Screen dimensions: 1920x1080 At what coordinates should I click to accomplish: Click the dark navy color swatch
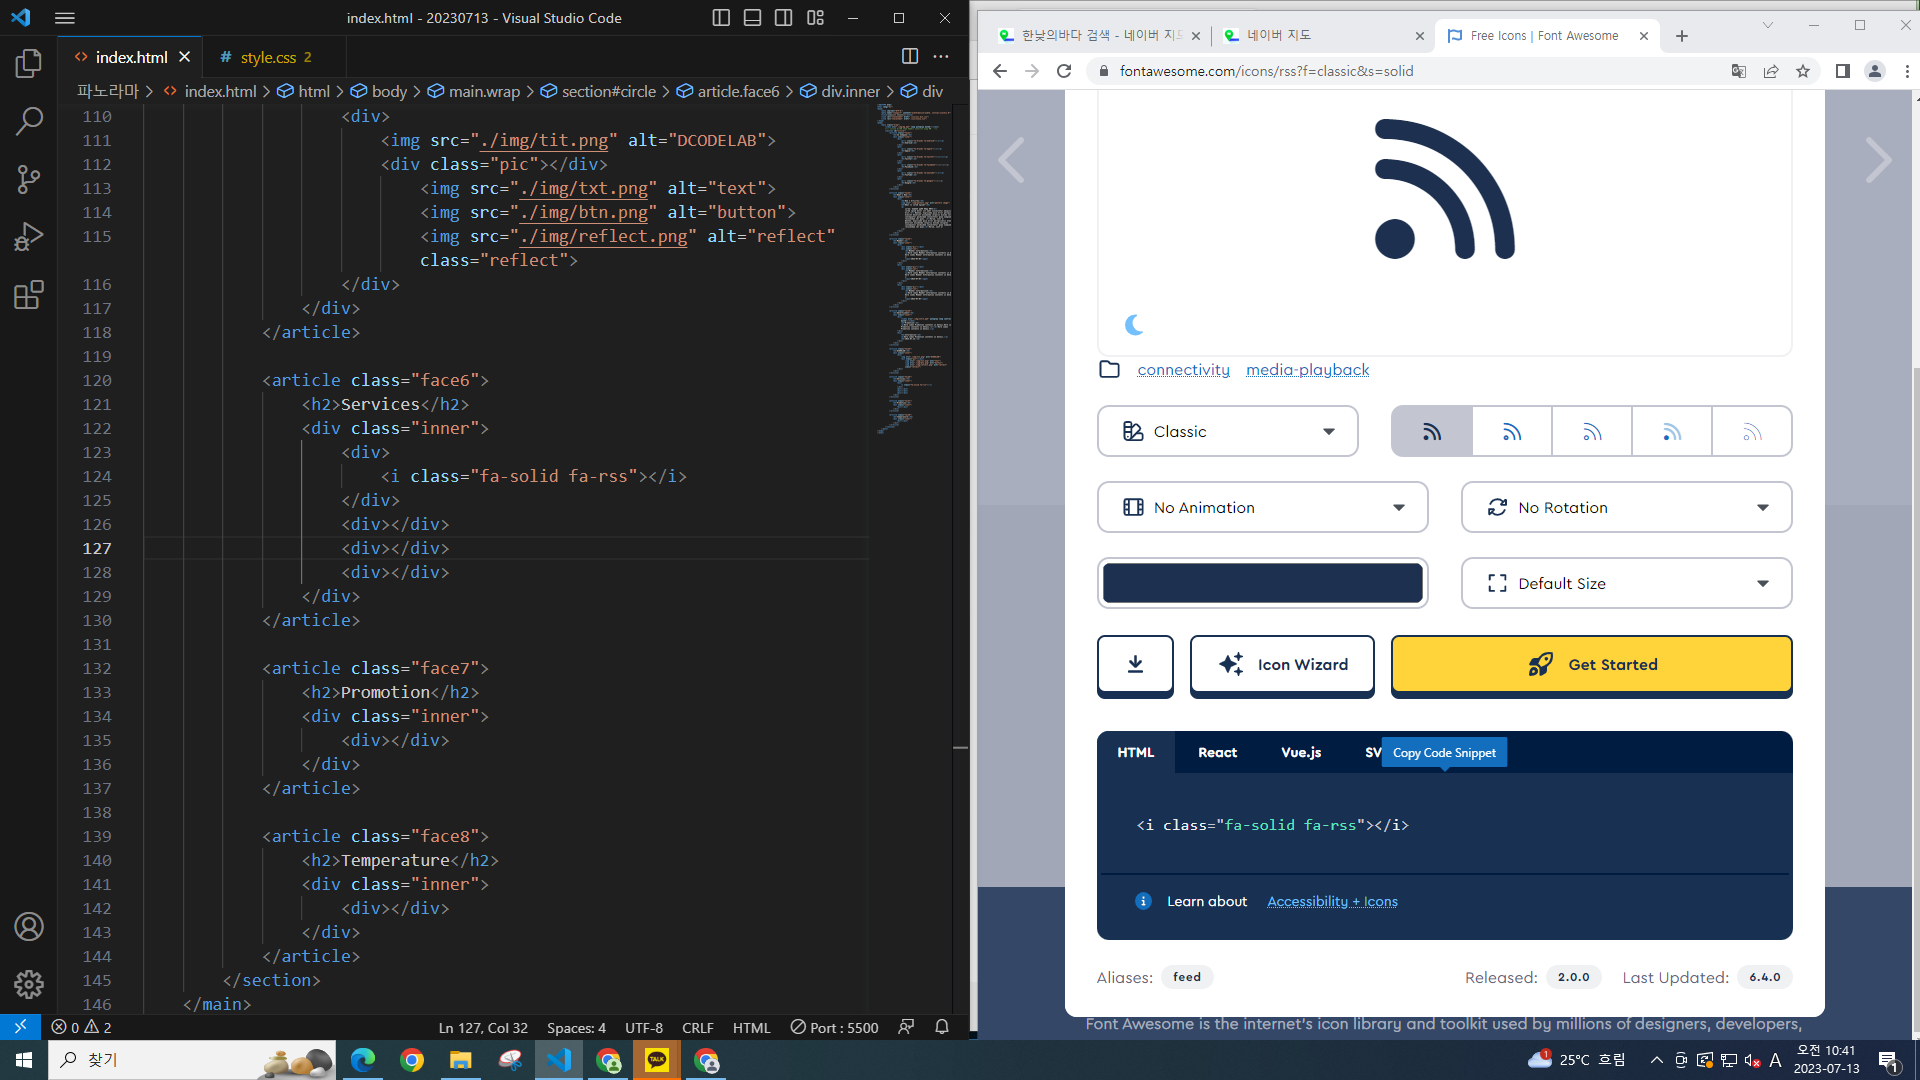tap(1262, 584)
